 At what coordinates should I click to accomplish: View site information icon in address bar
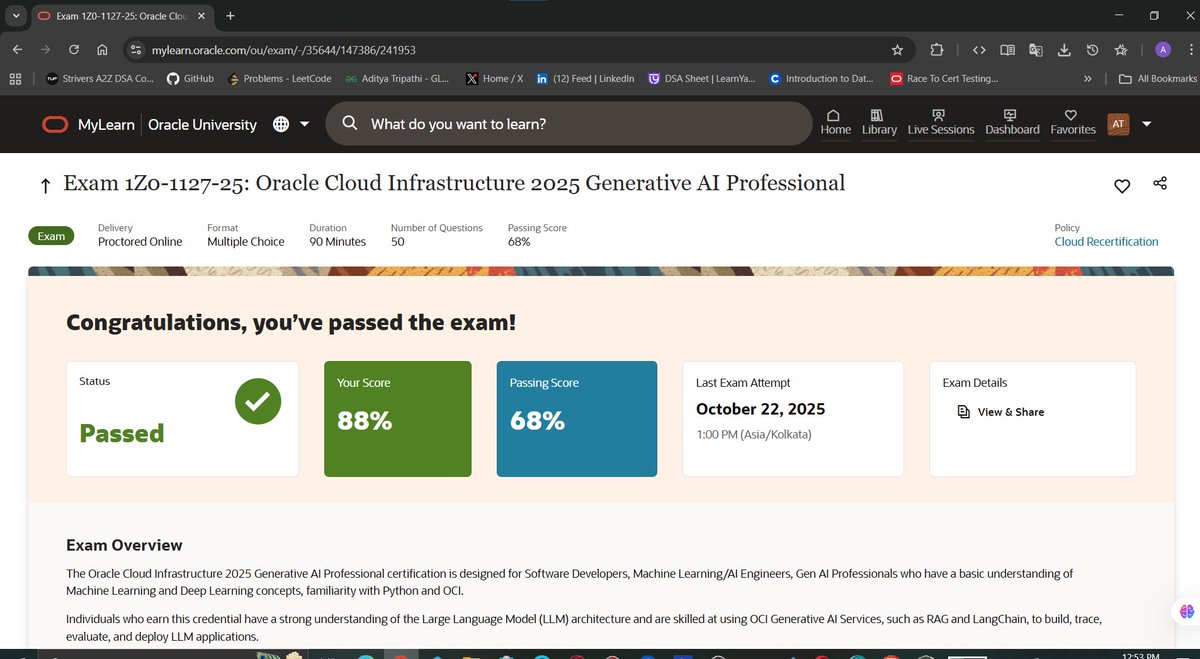pyautogui.click(x=136, y=50)
